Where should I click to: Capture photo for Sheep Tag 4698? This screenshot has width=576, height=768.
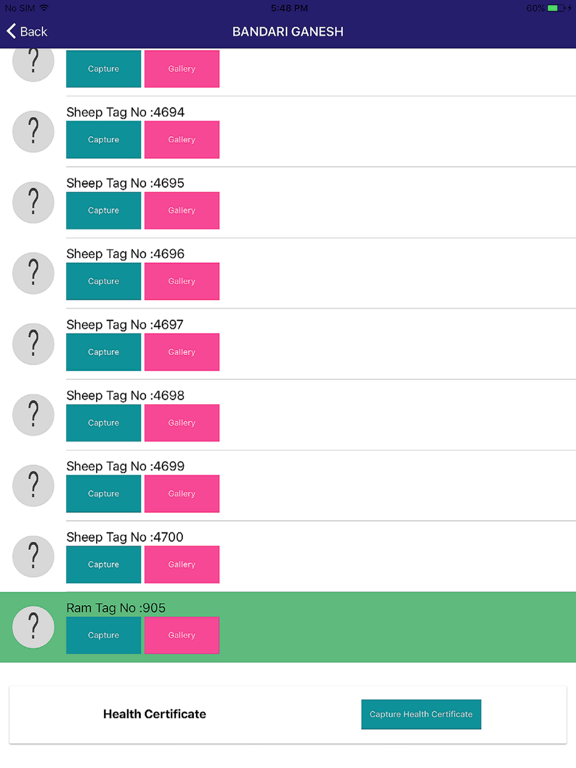[x=103, y=423]
